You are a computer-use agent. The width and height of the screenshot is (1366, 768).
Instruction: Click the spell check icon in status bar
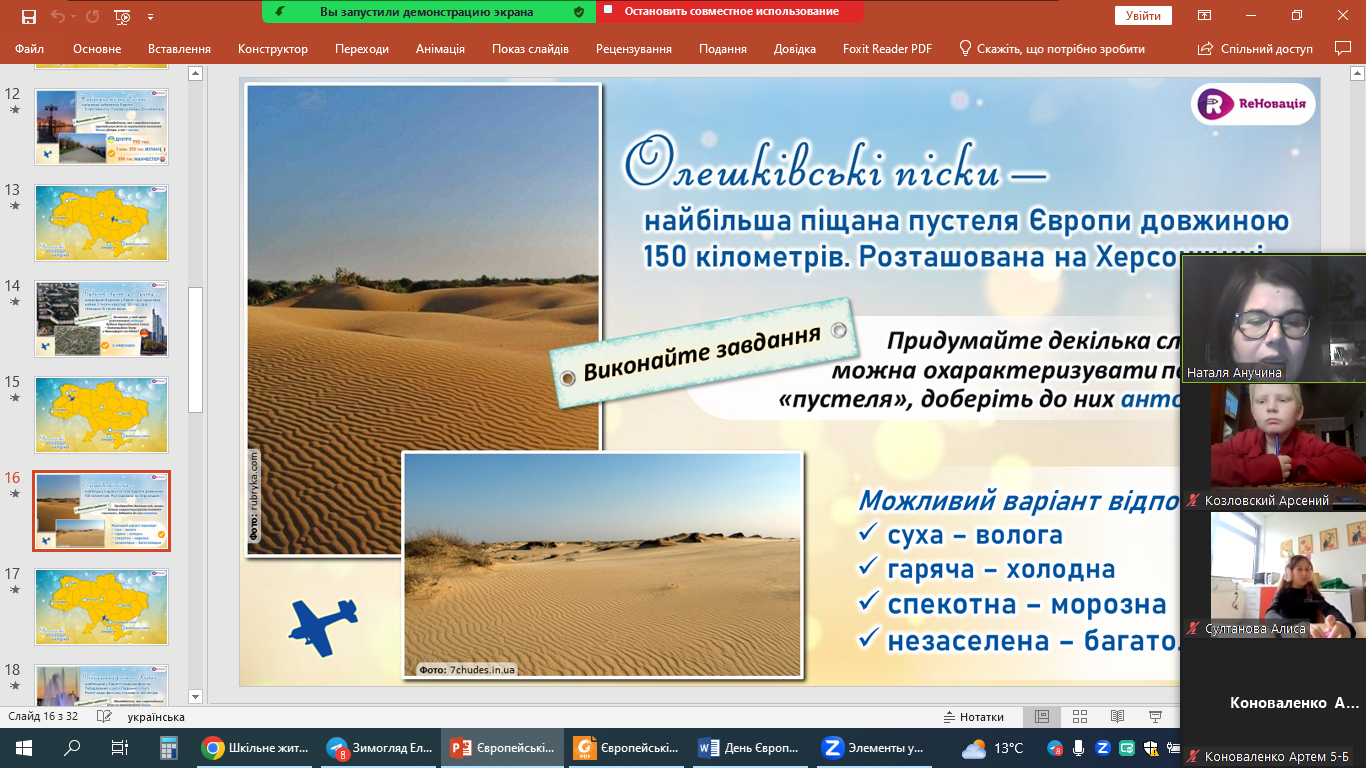click(103, 717)
